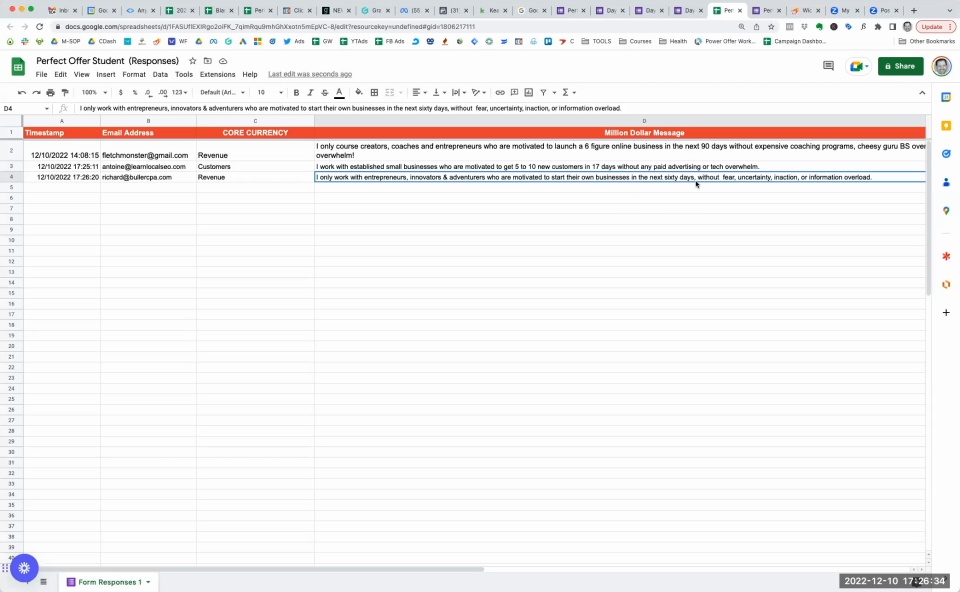This screenshot has height=592, width=960.
Task: Open the Google Meet call button
Action: (858, 66)
